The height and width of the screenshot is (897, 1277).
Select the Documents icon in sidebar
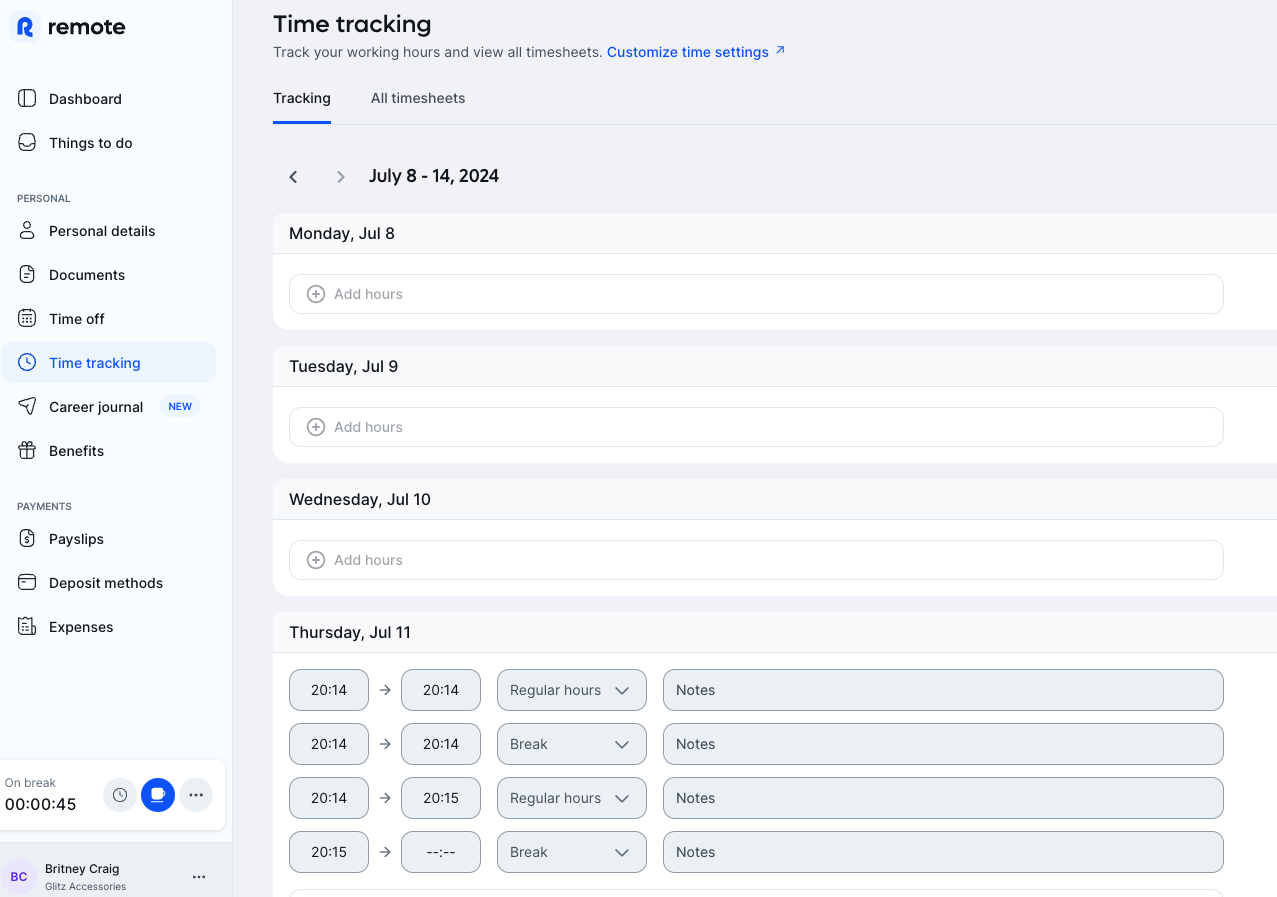tap(27, 274)
